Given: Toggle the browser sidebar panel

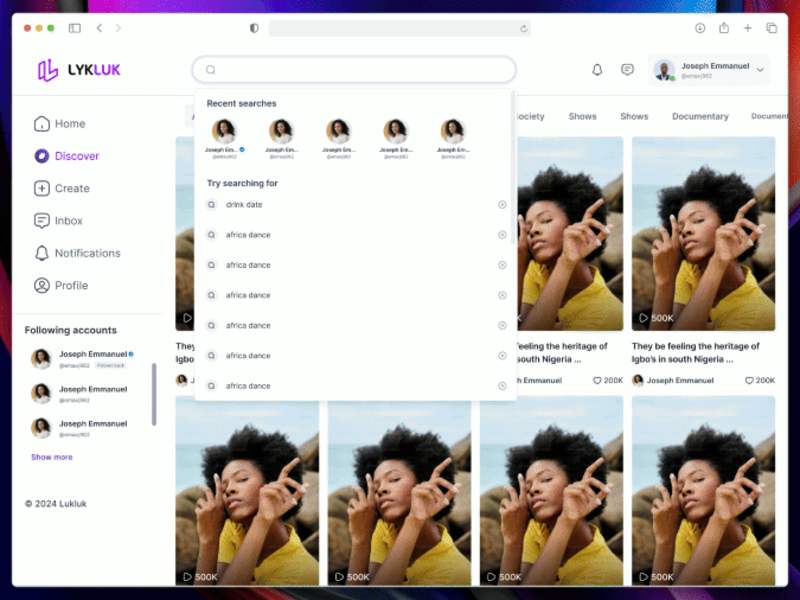Looking at the screenshot, I should tap(74, 28).
